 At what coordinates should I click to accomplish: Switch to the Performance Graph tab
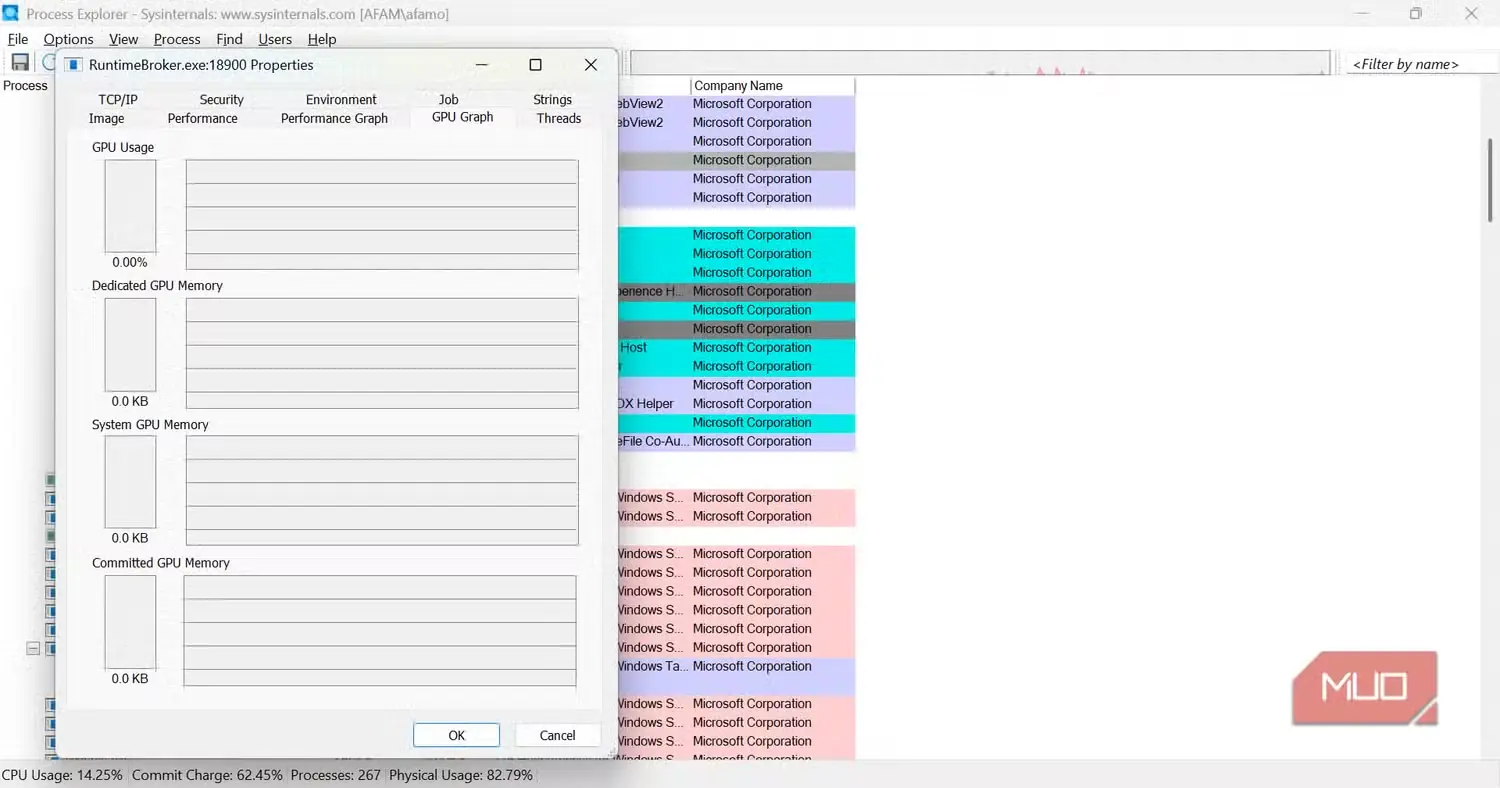[334, 118]
